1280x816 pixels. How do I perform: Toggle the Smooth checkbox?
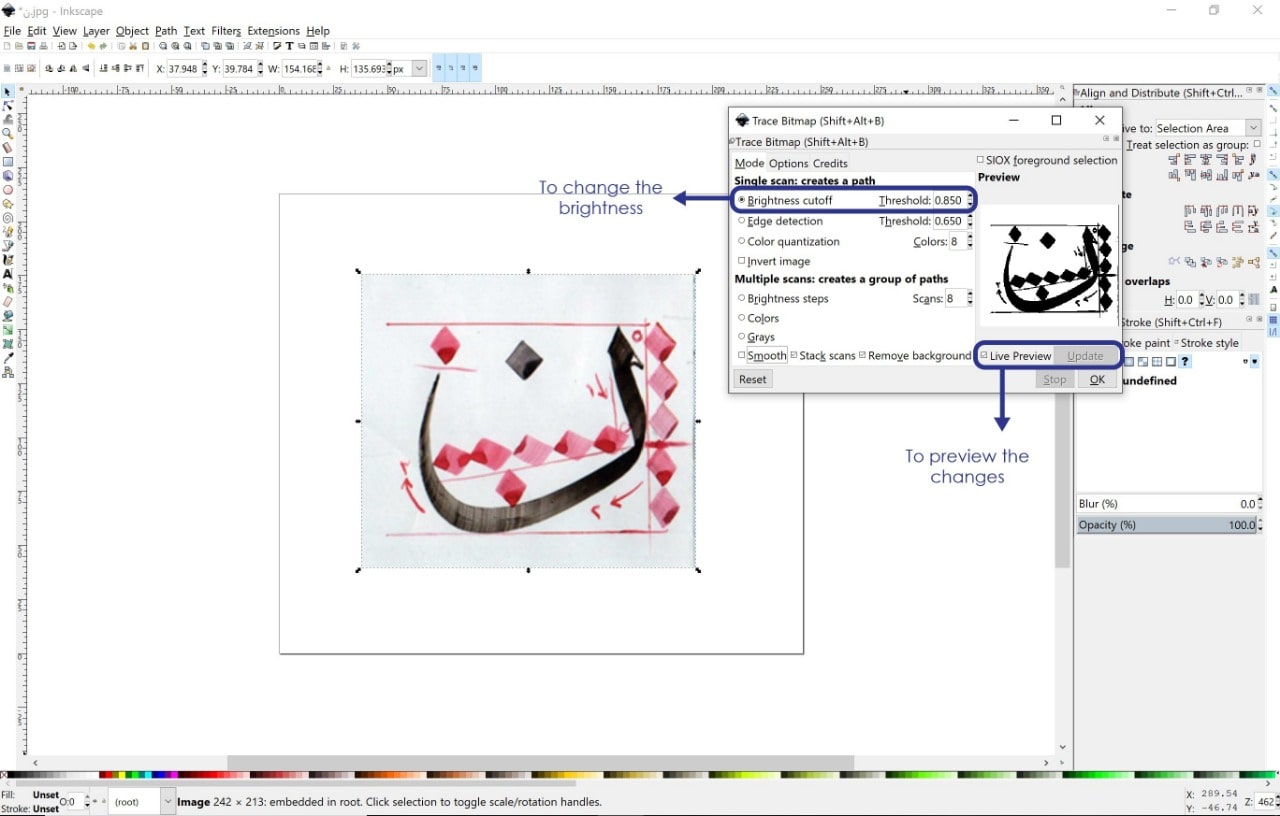(x=741, y=355)
